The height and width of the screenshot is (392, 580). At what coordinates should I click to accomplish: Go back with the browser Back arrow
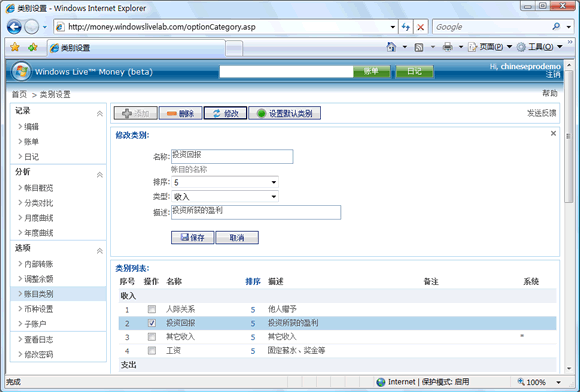click(14, 27)
